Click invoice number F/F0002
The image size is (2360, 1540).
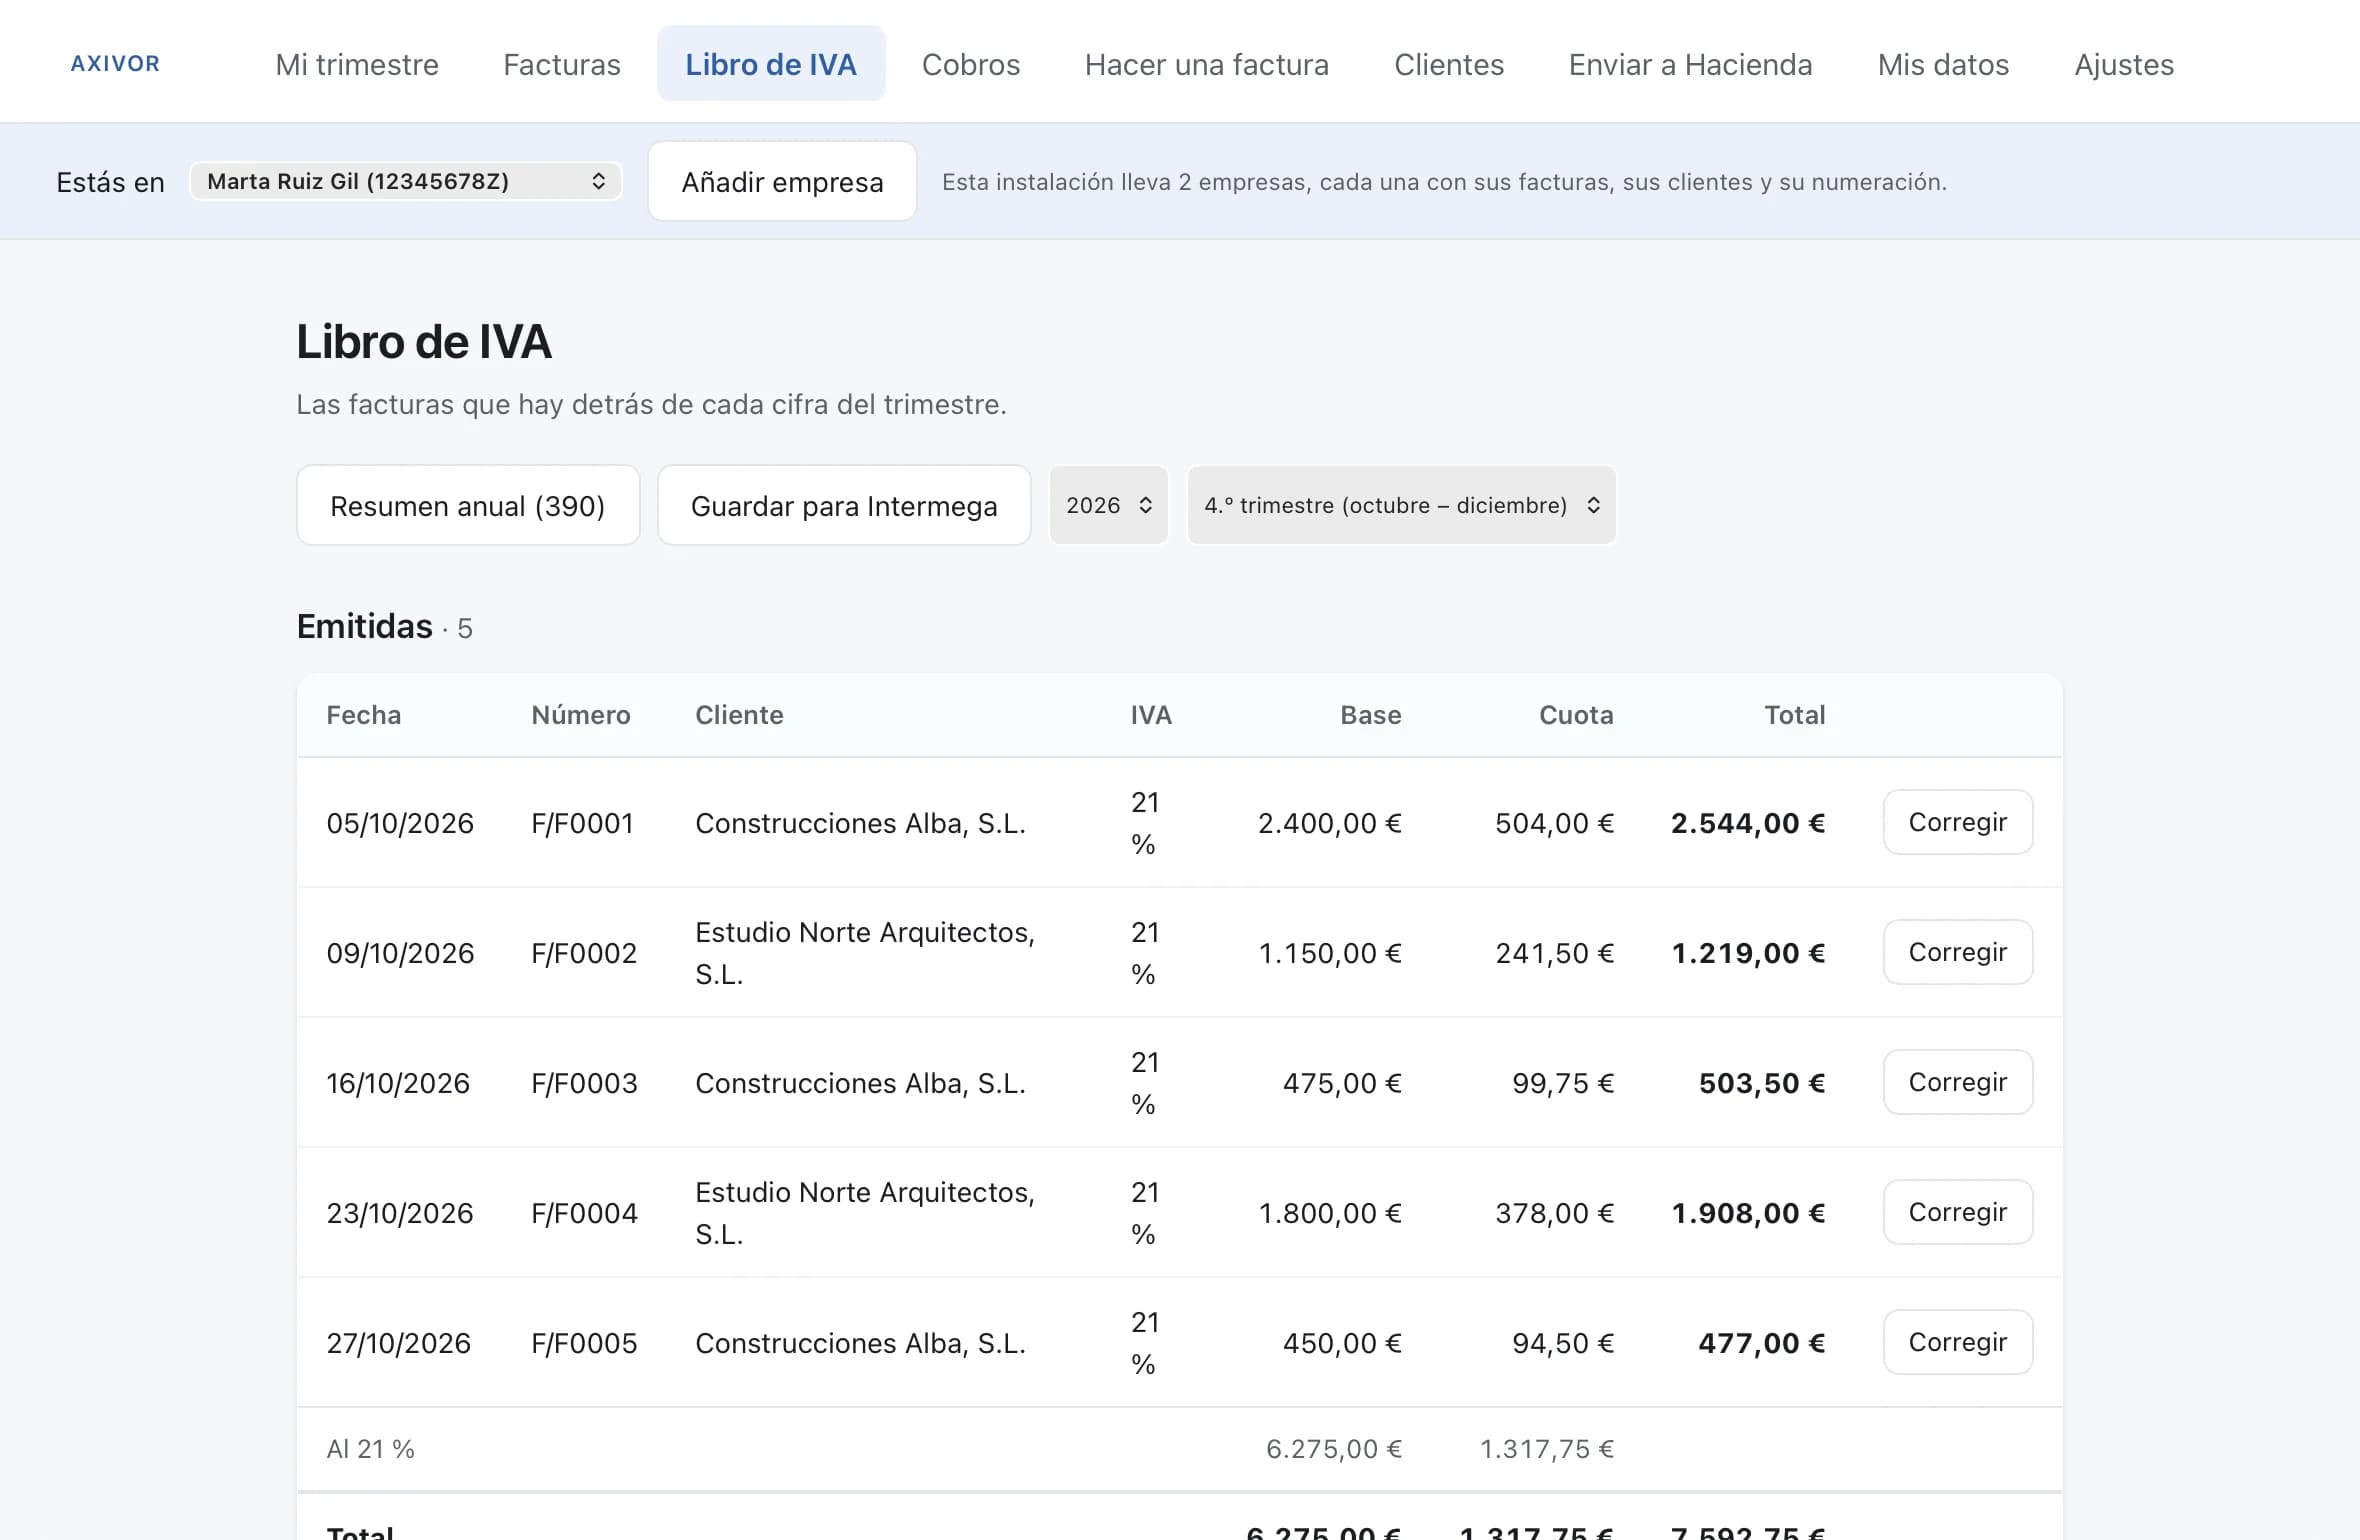pos(584,953)
